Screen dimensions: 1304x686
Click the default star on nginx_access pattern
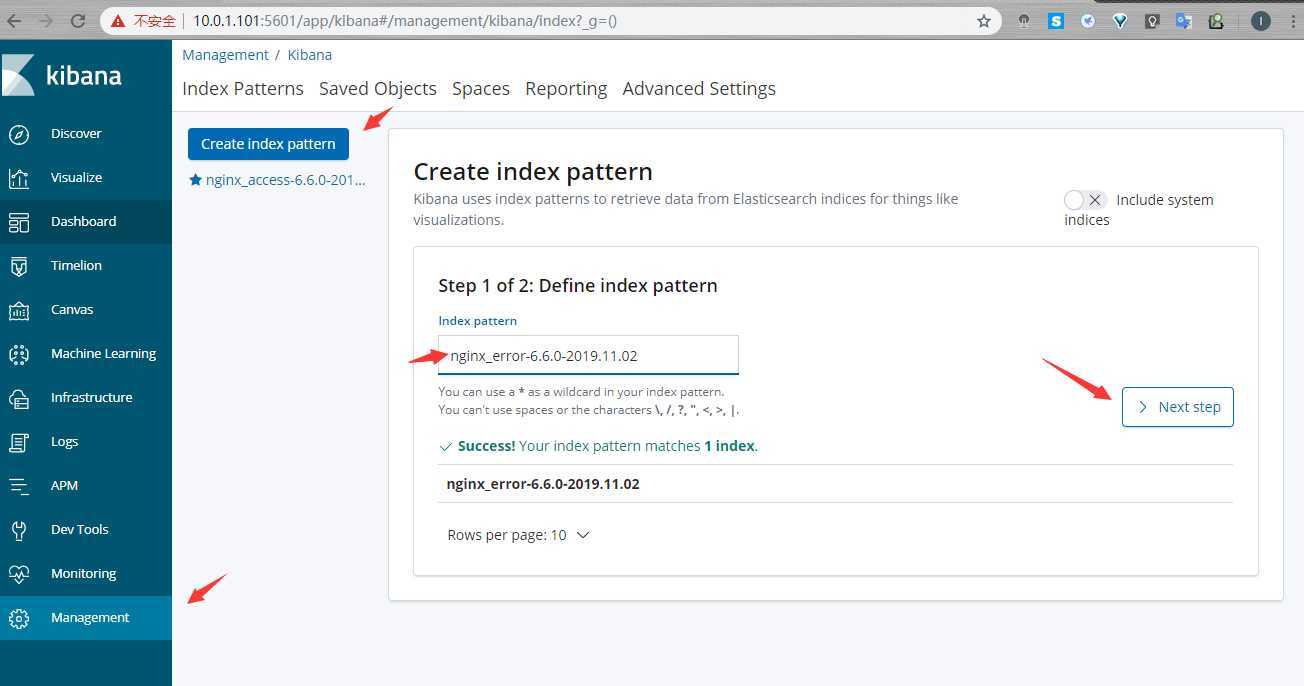[x=195, y=180]
